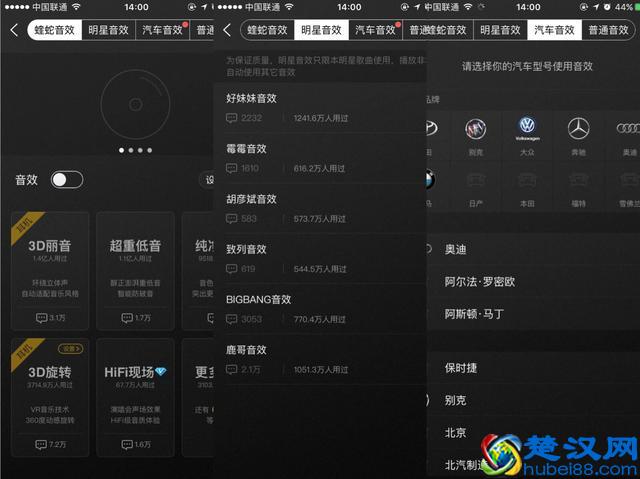Select 明星音效 tab on 蝰蛇音效 screen

coord(109,30)
